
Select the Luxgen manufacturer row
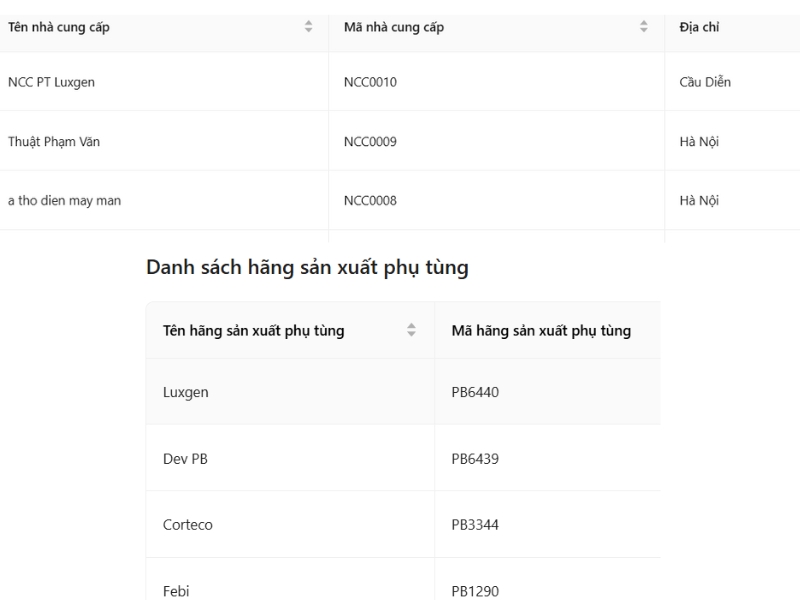[x=186, y=392]
